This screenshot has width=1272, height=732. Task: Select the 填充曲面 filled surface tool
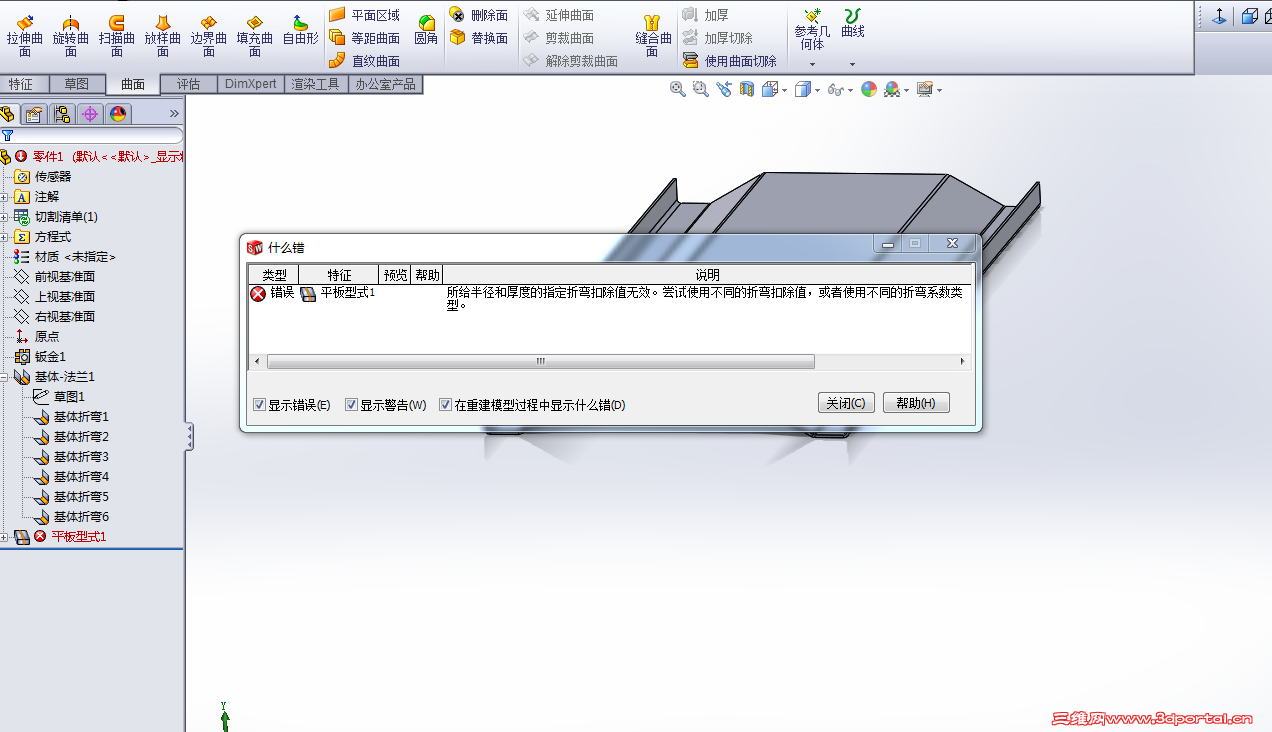click(255, 36)
